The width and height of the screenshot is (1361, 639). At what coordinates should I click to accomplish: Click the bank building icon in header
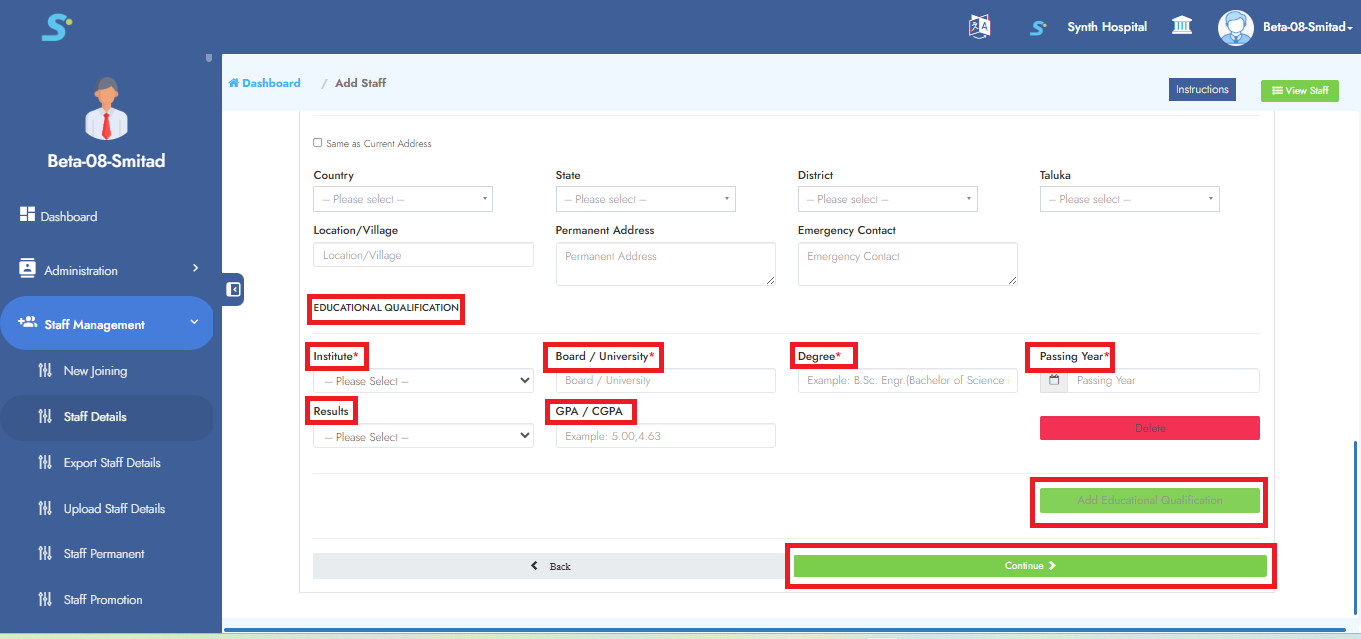(1181, 26)
